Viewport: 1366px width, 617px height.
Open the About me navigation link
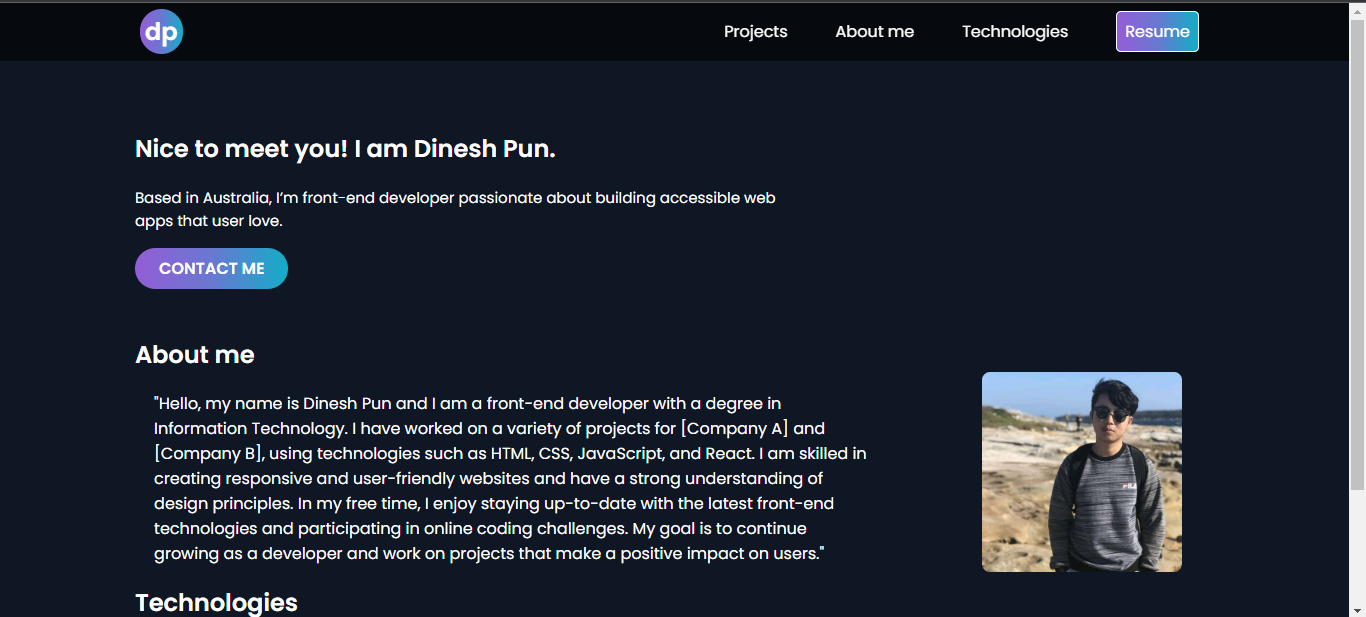pyautogui.click(x=874, y=31)
